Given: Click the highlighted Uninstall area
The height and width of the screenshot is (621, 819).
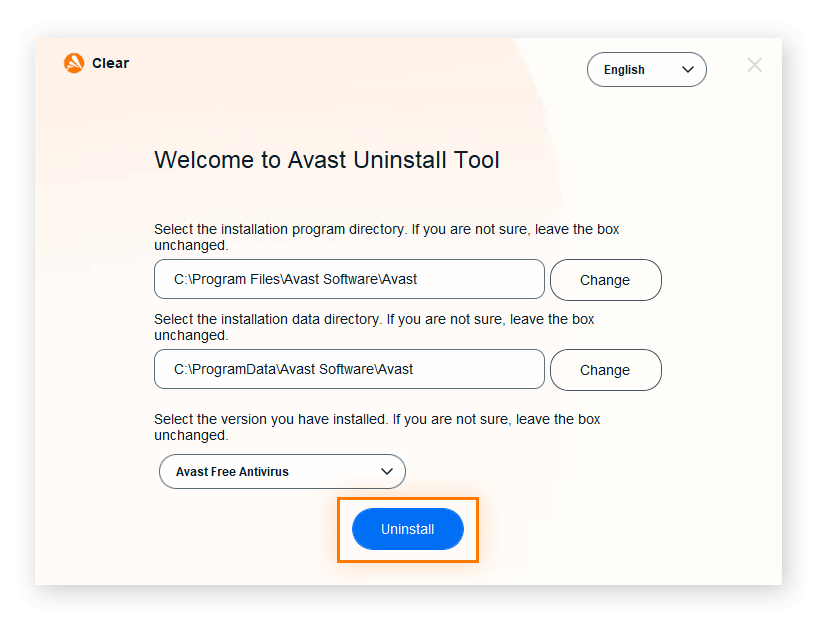Looking at the screenshot, I should (407, 529).
